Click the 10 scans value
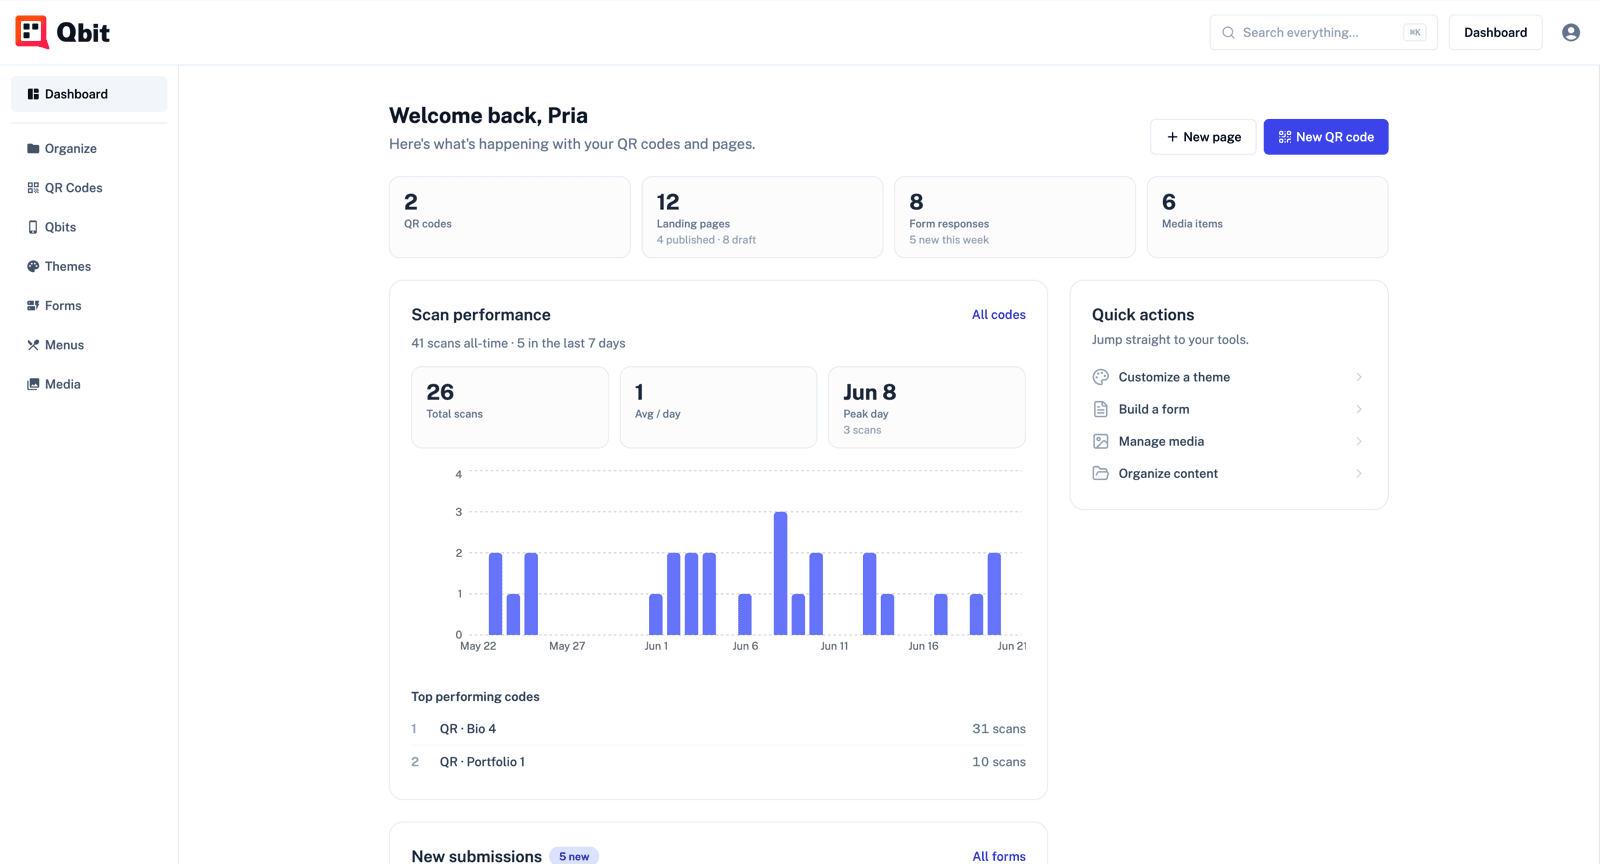This screenshot has width=1600, height=864. [x=999, y=762]
